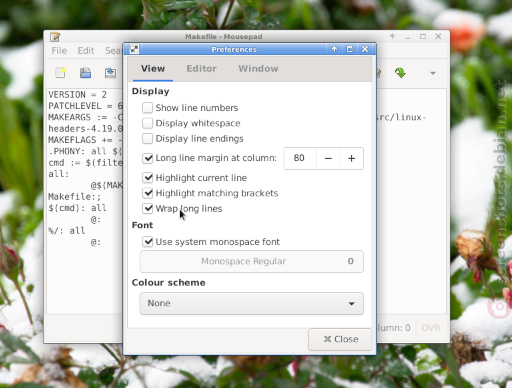Click the Close button in Preferences

[x=340, y=339]
